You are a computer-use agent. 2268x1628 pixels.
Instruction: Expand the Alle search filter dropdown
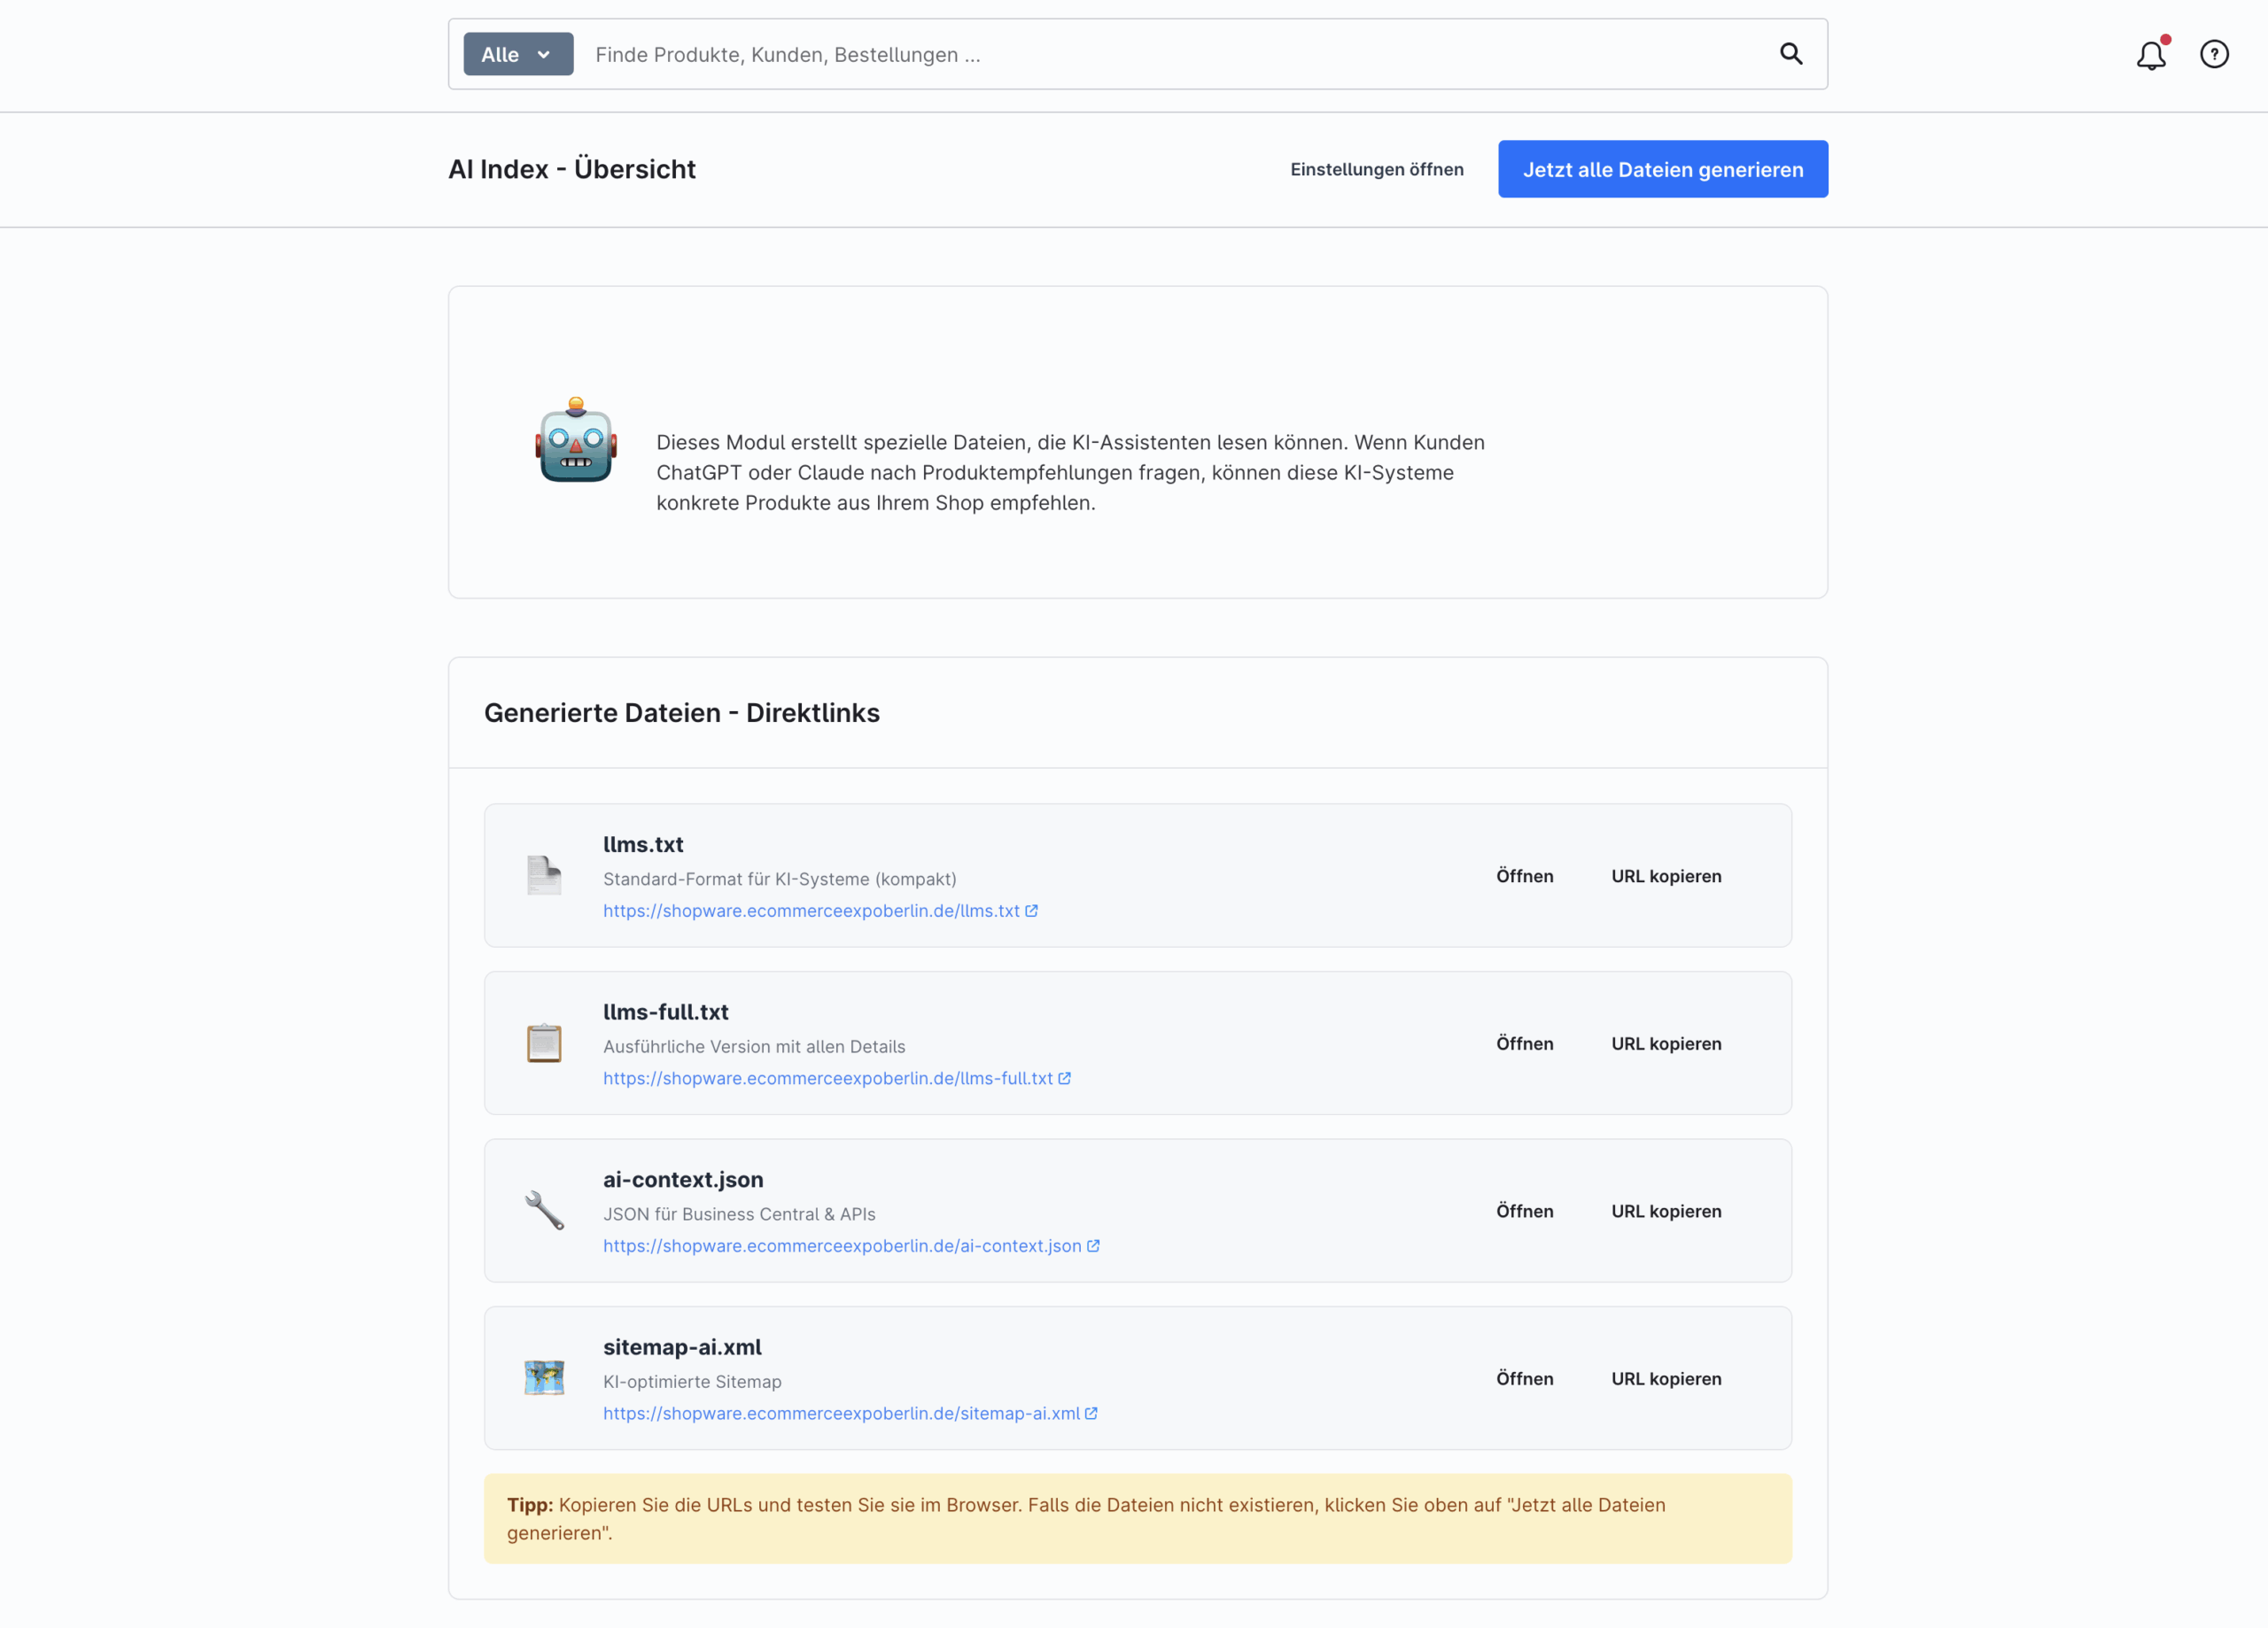coord(518,54)
